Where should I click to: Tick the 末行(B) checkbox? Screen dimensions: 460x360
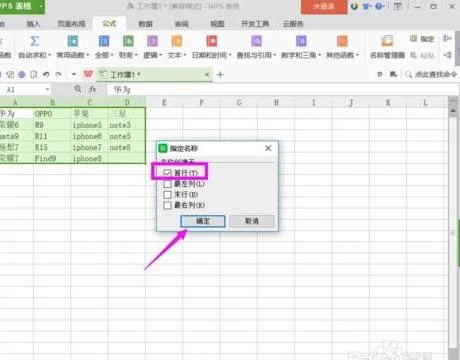point(167,194)
